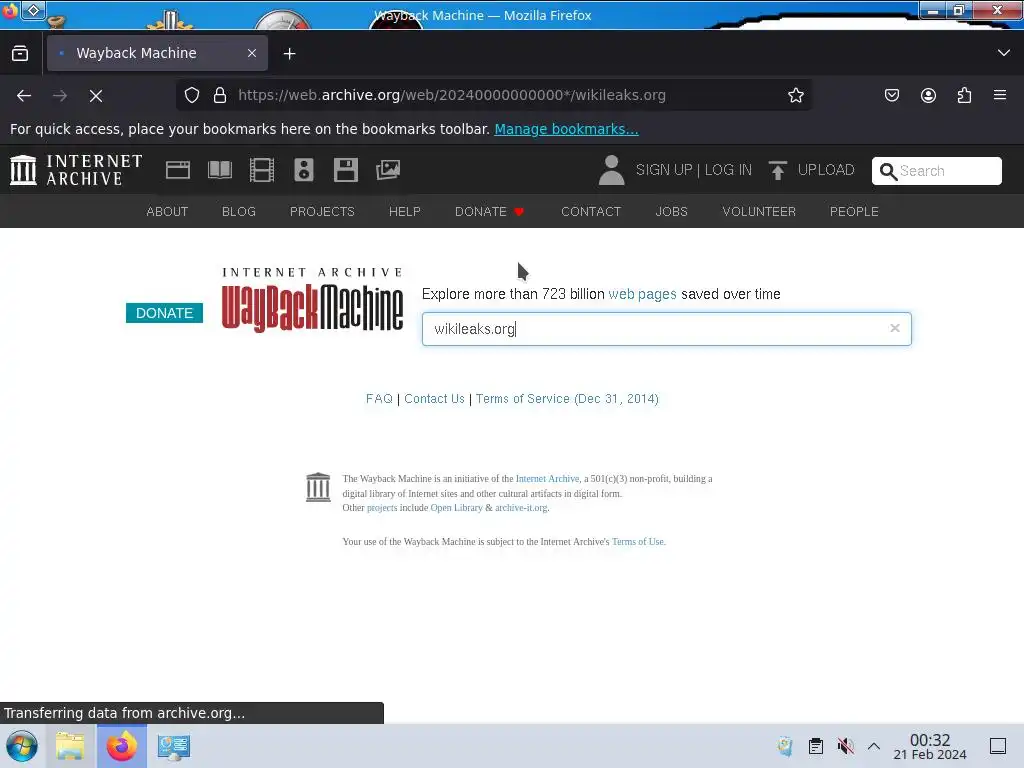This screenshot has width=1024, height=768.
Task: Save page to Pocket
Action: tap(891, 95)
